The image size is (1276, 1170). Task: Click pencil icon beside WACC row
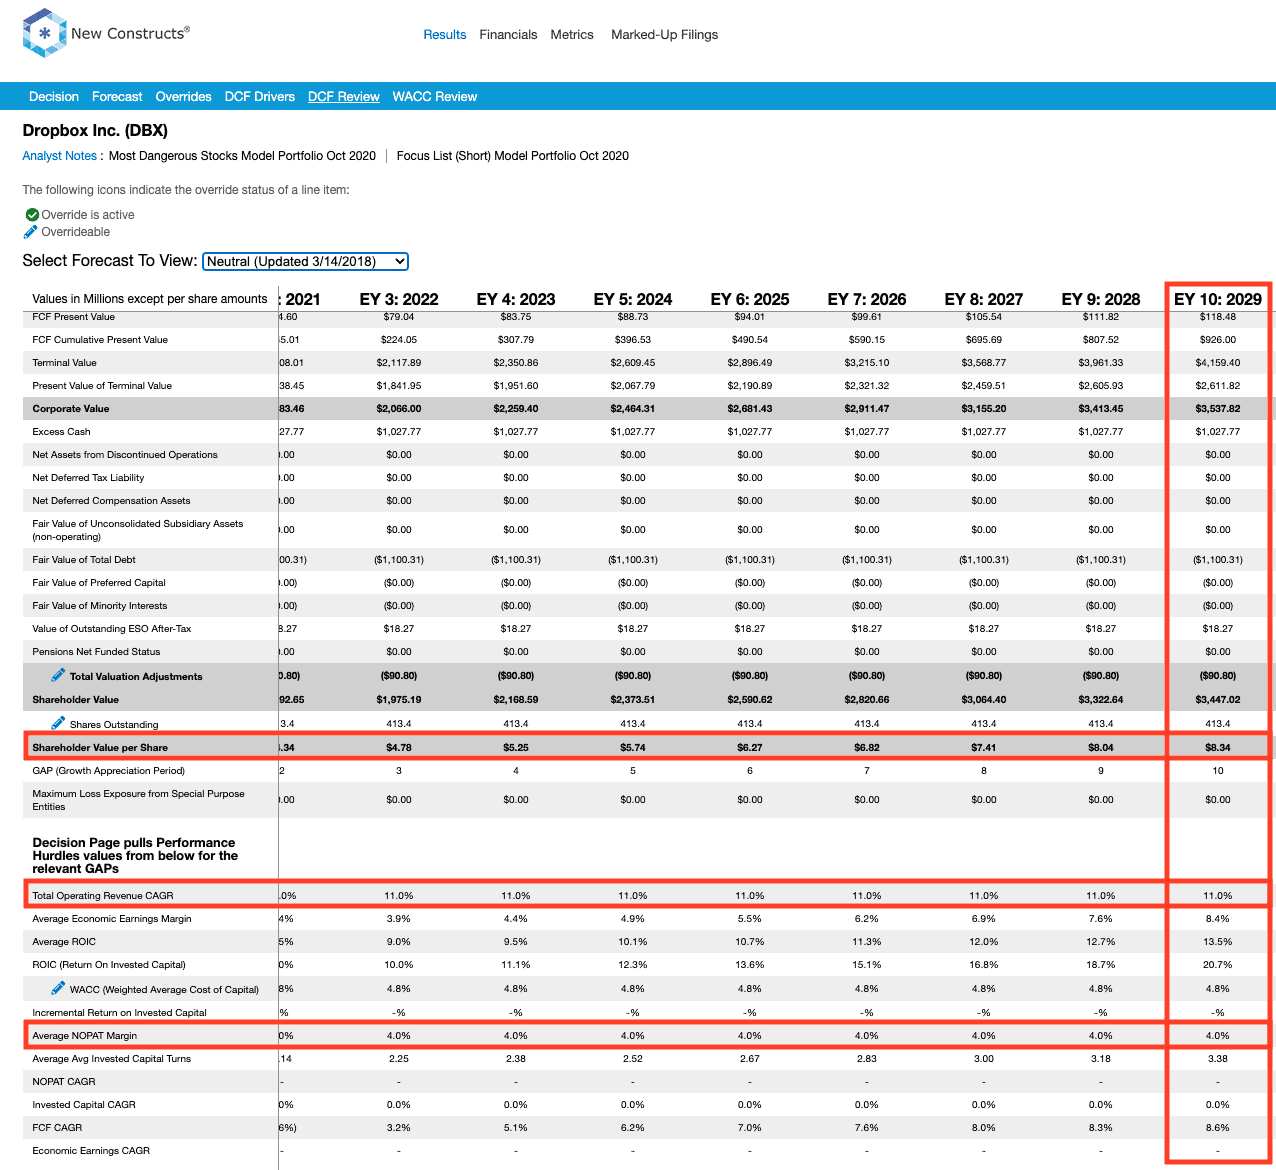pos(58,988)
